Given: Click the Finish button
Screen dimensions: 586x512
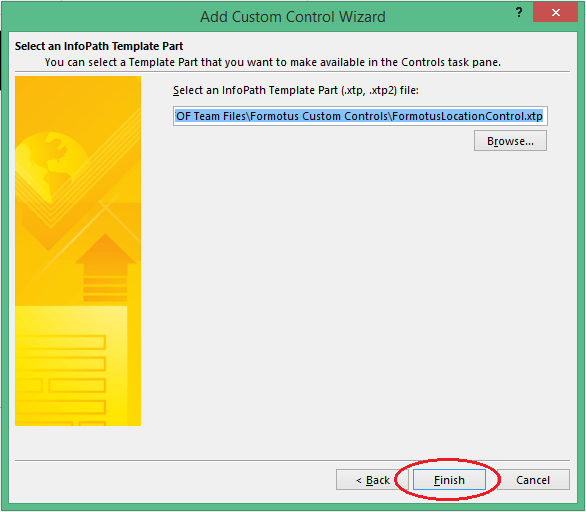Looking at the screenshot, I should (449, 479).
